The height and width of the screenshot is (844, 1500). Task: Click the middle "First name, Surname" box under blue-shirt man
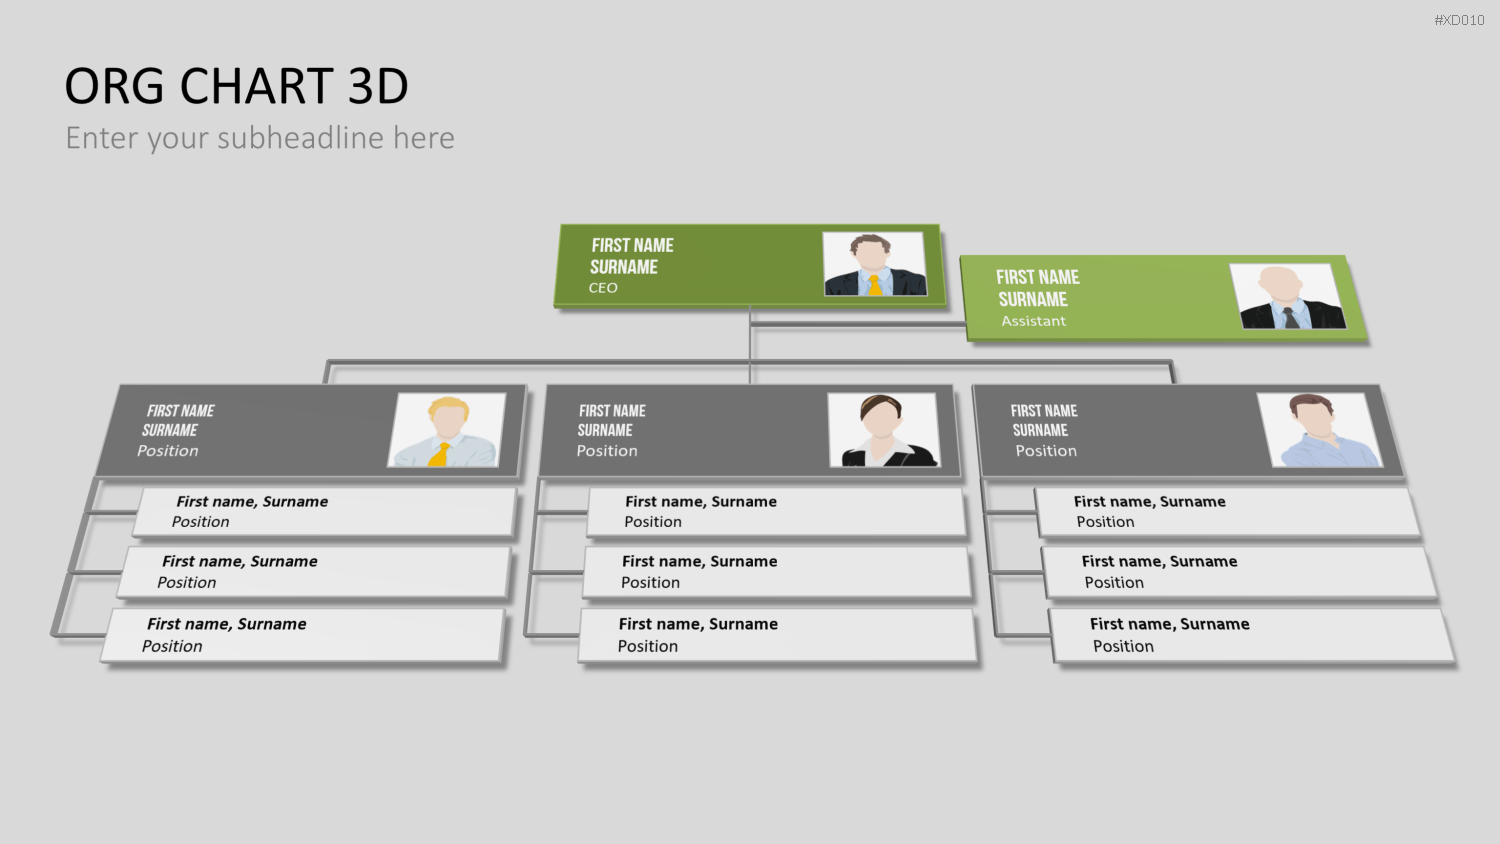(1239, 572)
